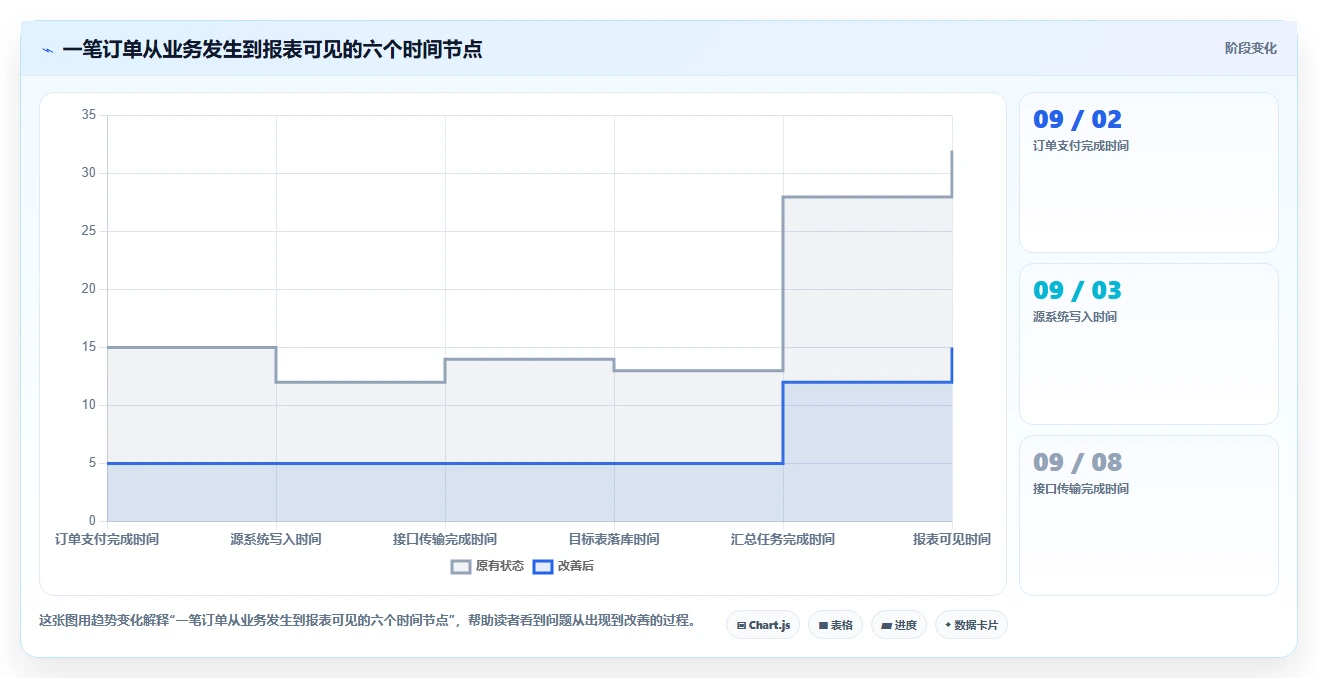Click the 09 / 02 date value

[x=1077, y=120]
